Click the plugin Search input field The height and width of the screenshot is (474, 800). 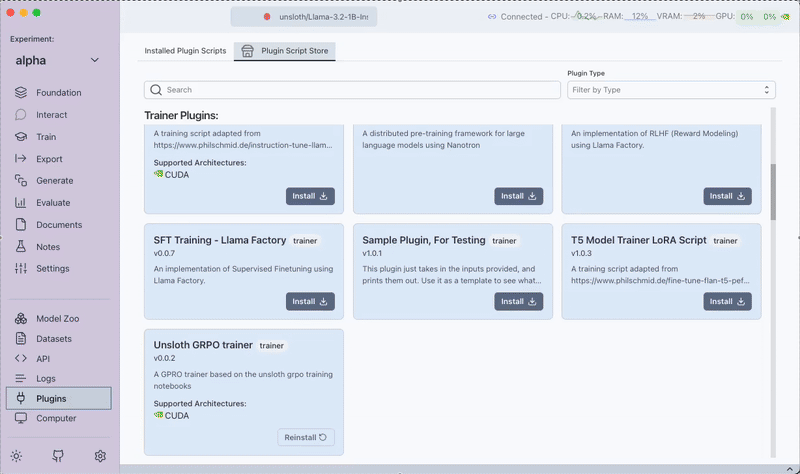tap(352, 90)
